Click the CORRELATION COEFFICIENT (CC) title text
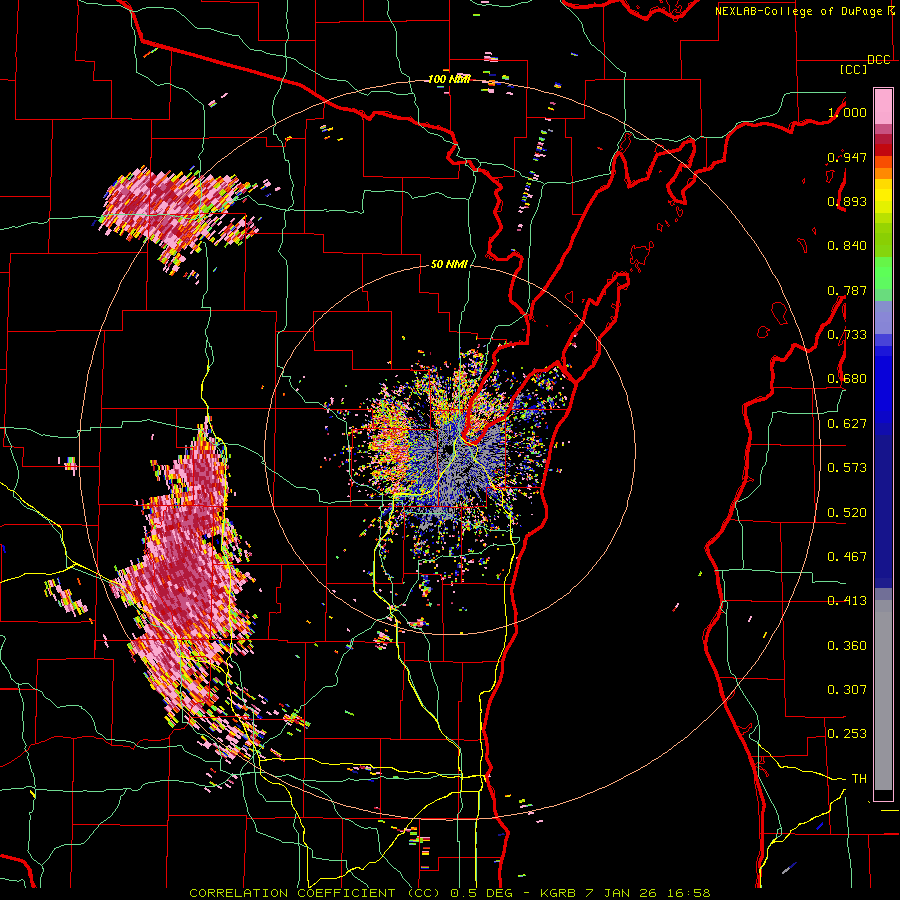900x900 pixels. (x=315, y=893)
